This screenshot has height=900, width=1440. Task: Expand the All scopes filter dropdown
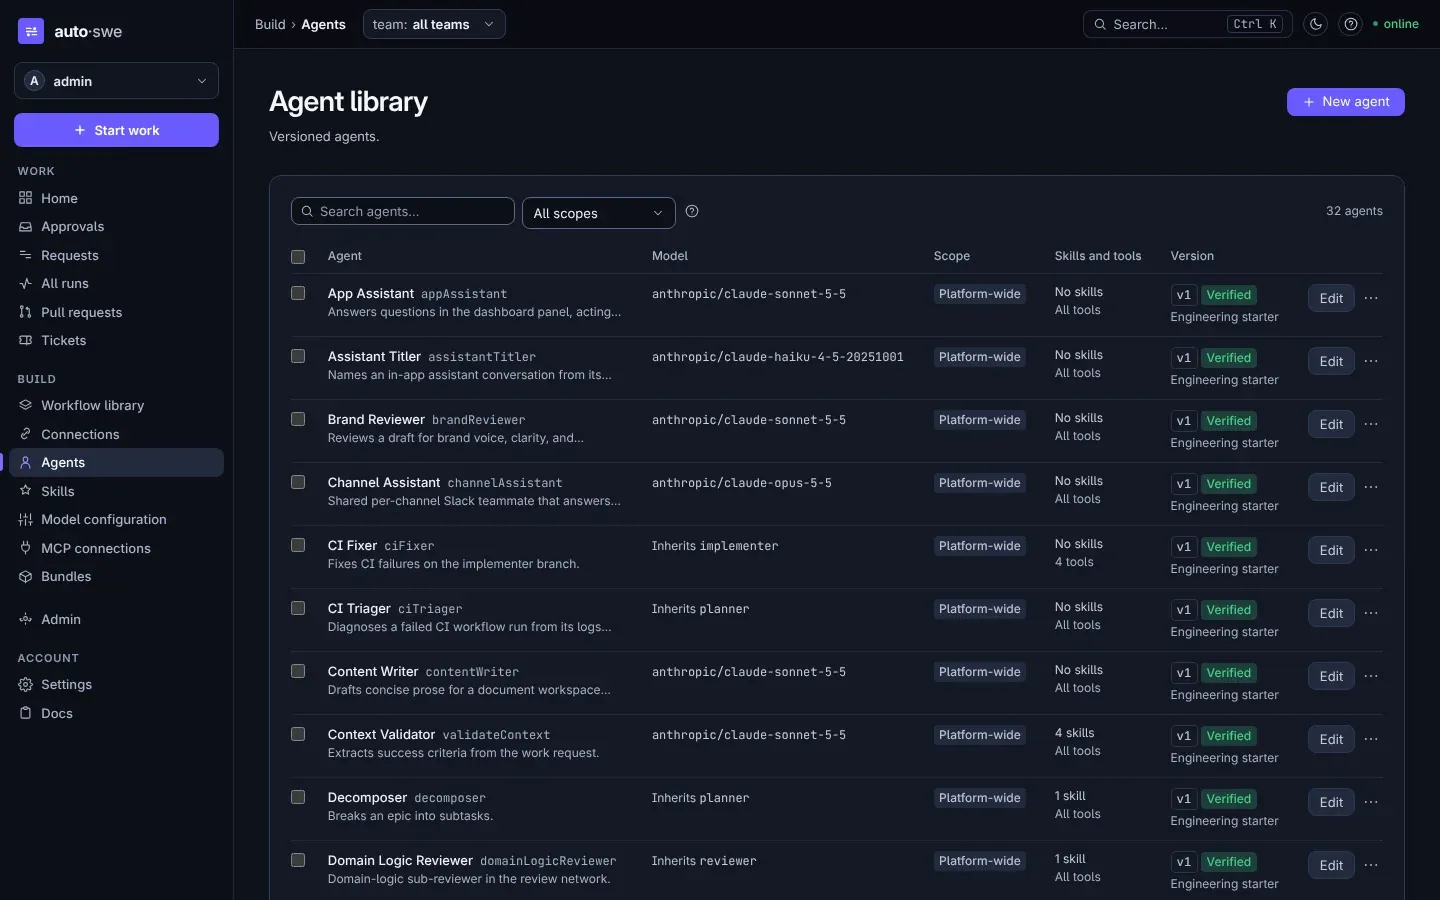(599, 213)
